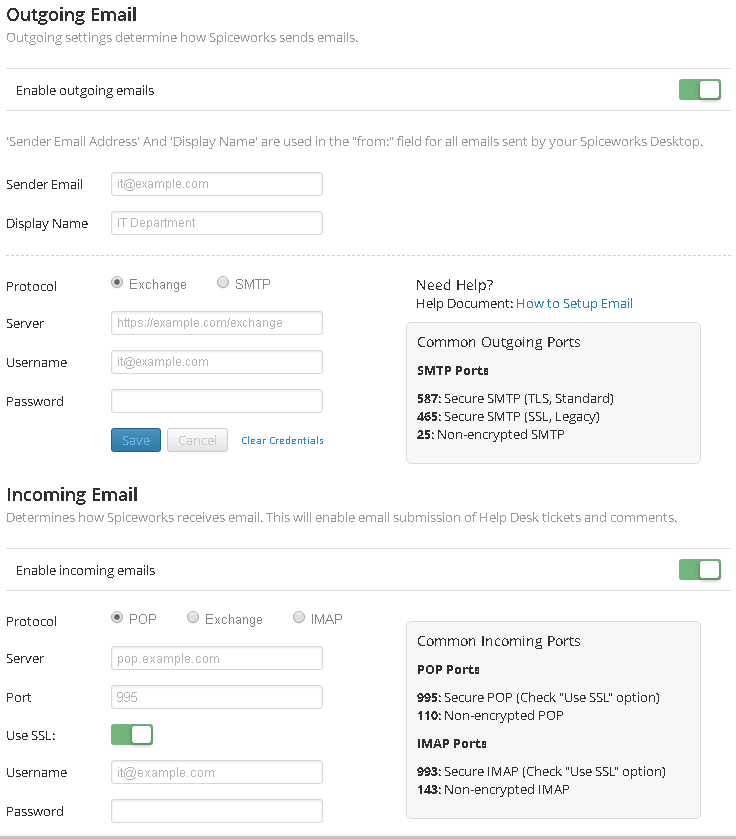Click the incoming Port field

coord(216,697)
